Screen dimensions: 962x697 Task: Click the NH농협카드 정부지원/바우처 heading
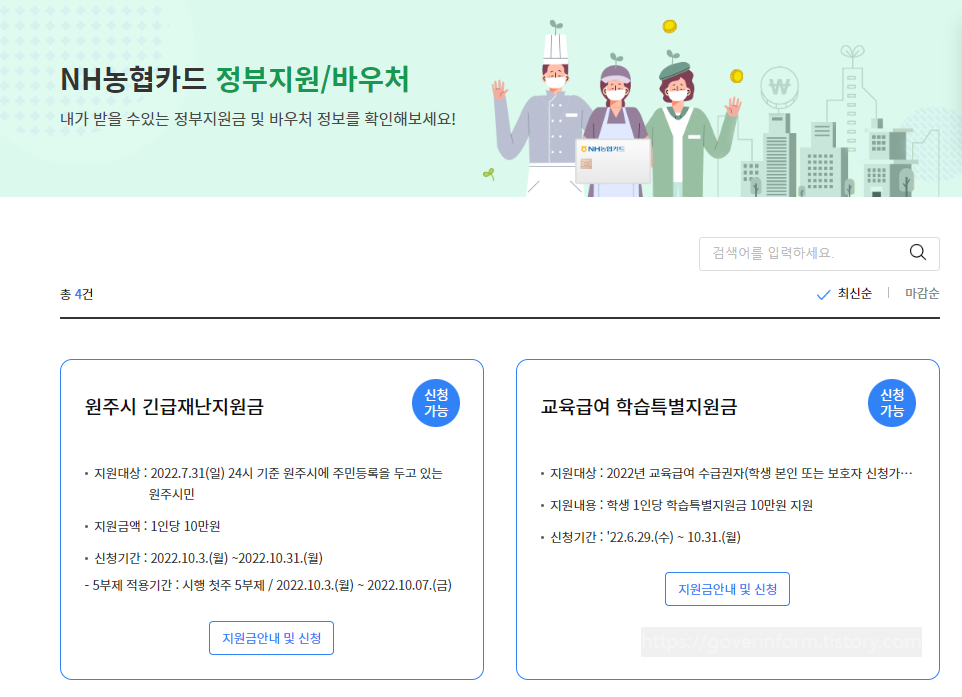point(235,79)
